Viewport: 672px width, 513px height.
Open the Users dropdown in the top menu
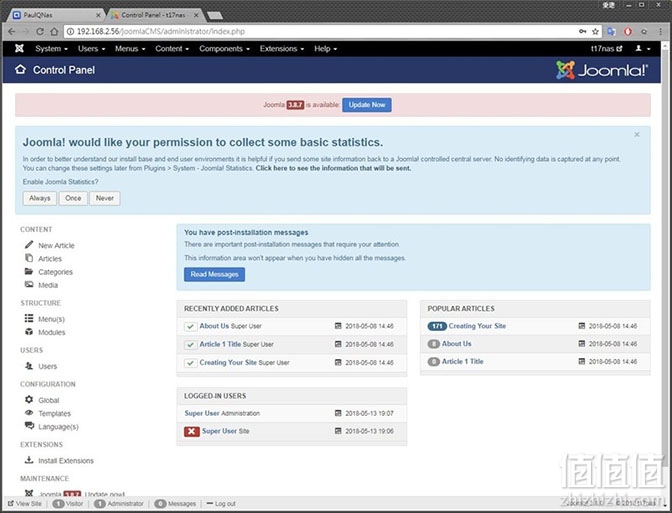91,48
